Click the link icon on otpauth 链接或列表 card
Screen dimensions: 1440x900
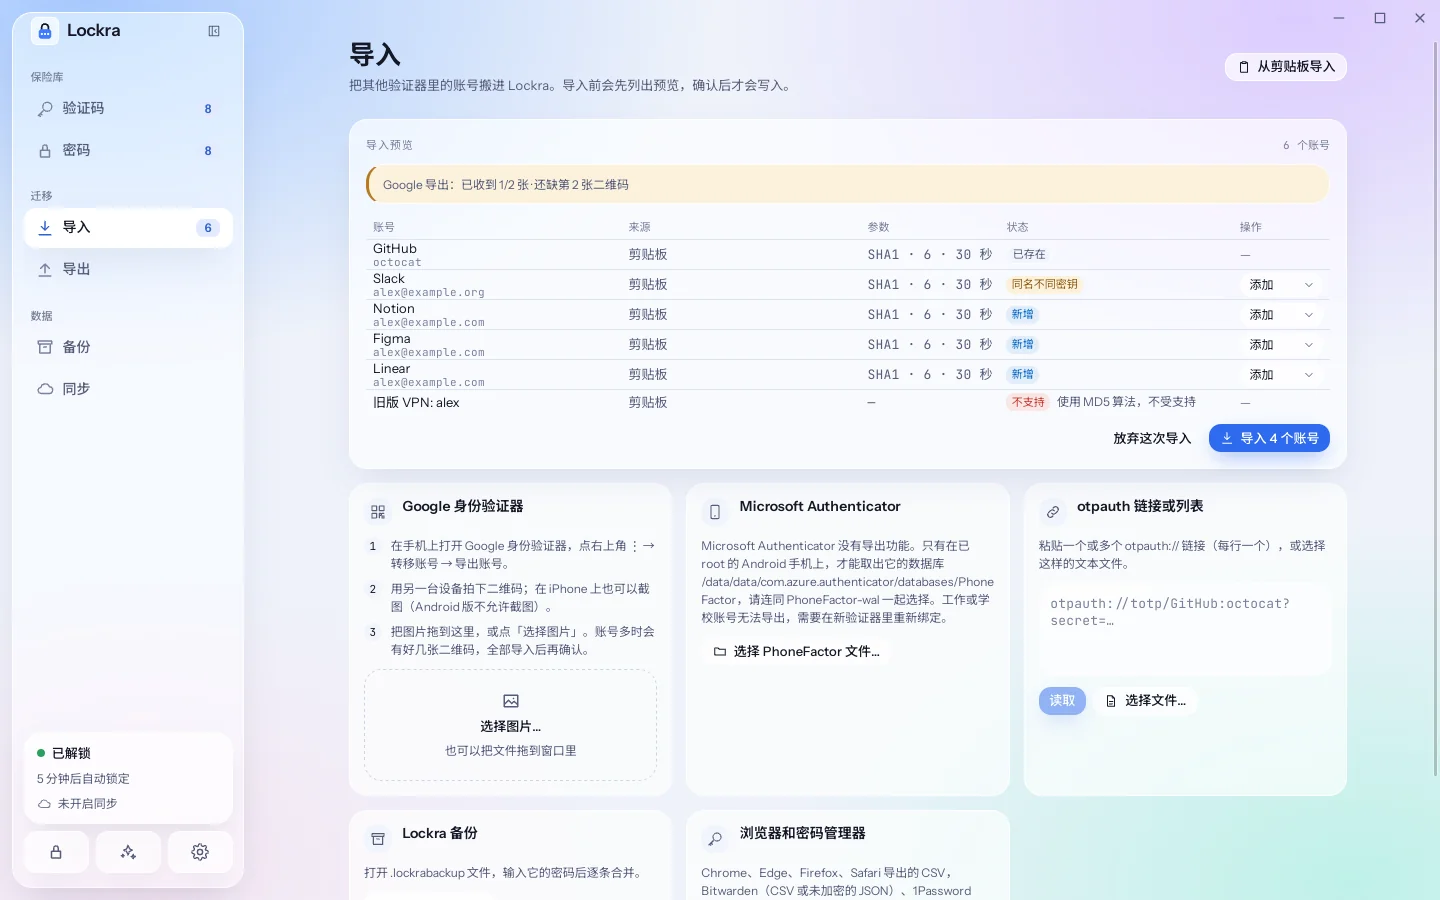click(x=1052, y=512)
